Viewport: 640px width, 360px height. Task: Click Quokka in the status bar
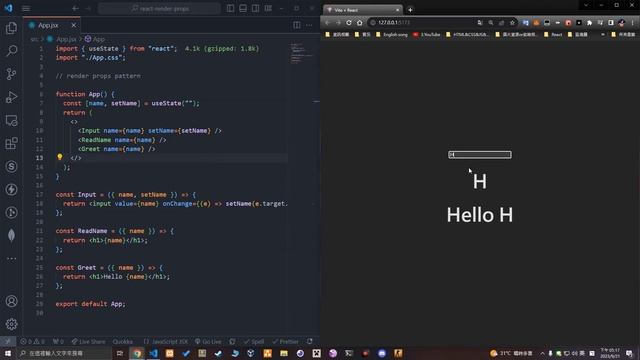(x=122, y=341)
